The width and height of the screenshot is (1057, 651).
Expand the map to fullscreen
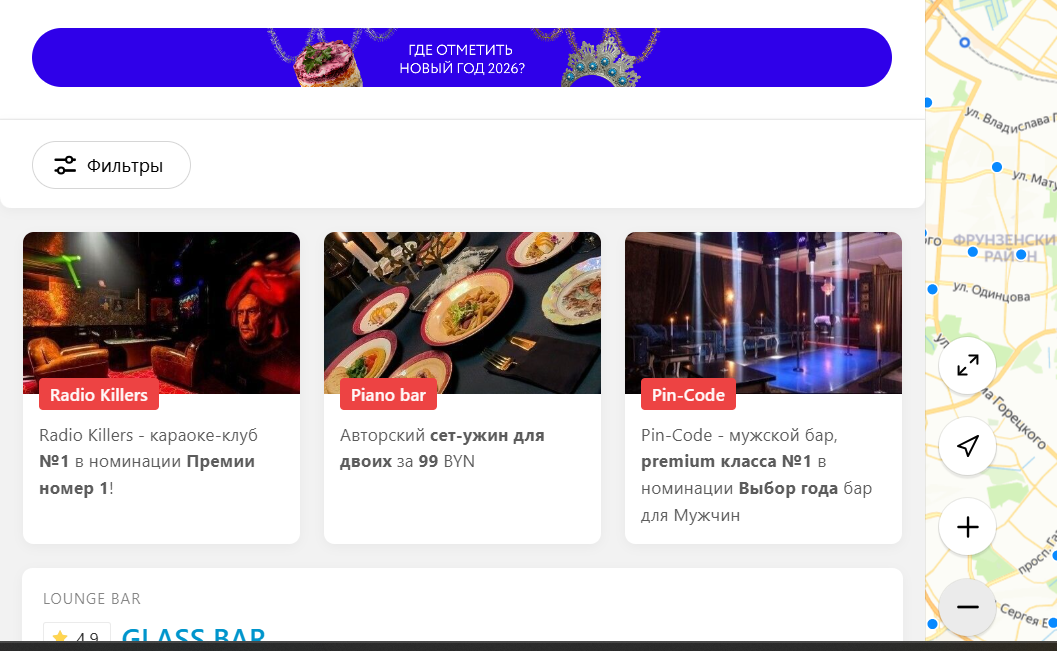click(x=967, y=365)
